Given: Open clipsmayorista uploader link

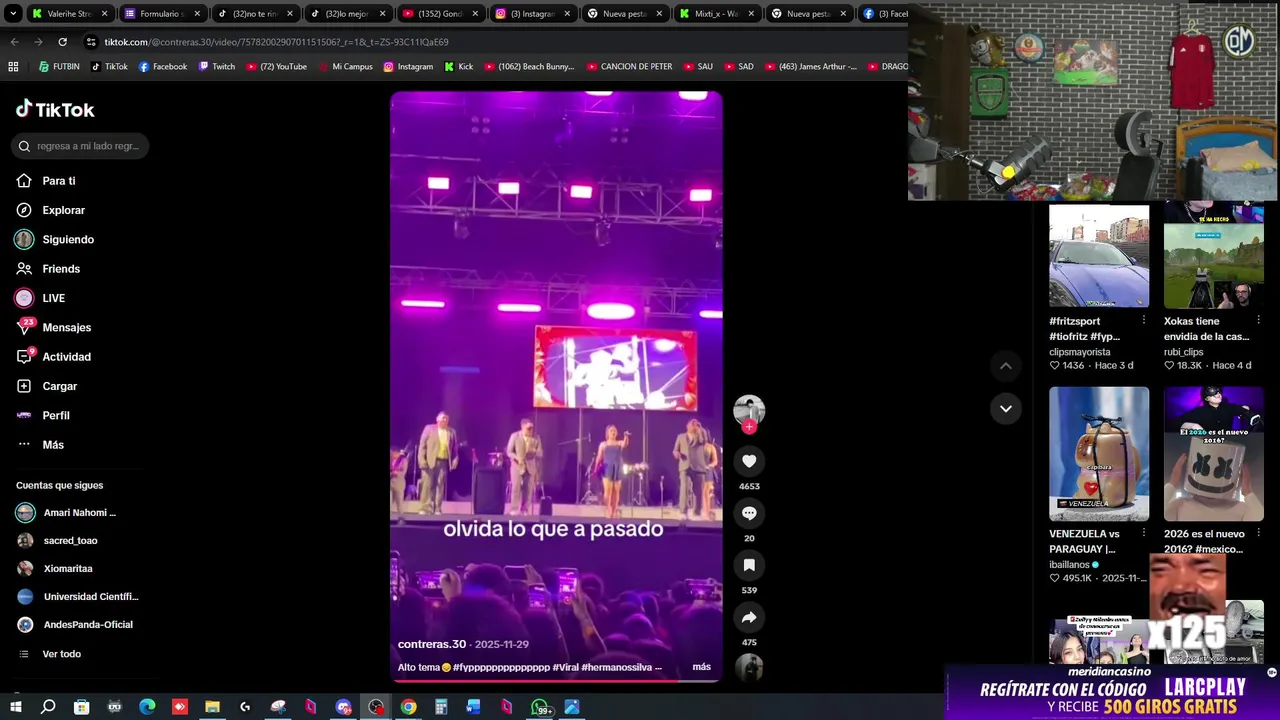Looking at the screenshot, I should (x=1080, y=352).
